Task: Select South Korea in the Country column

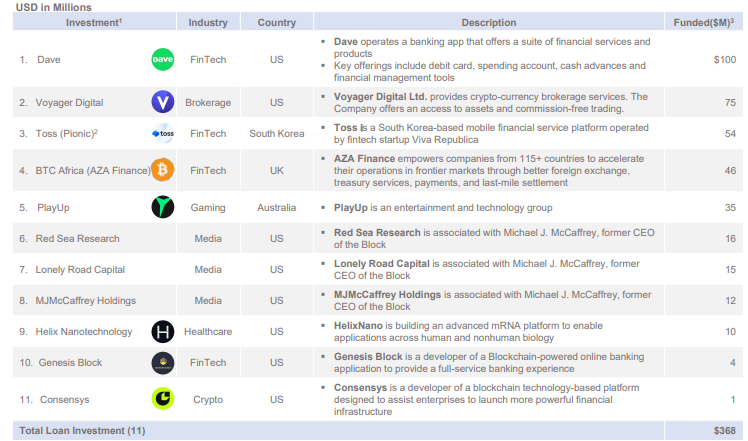Action: (276, 134)
